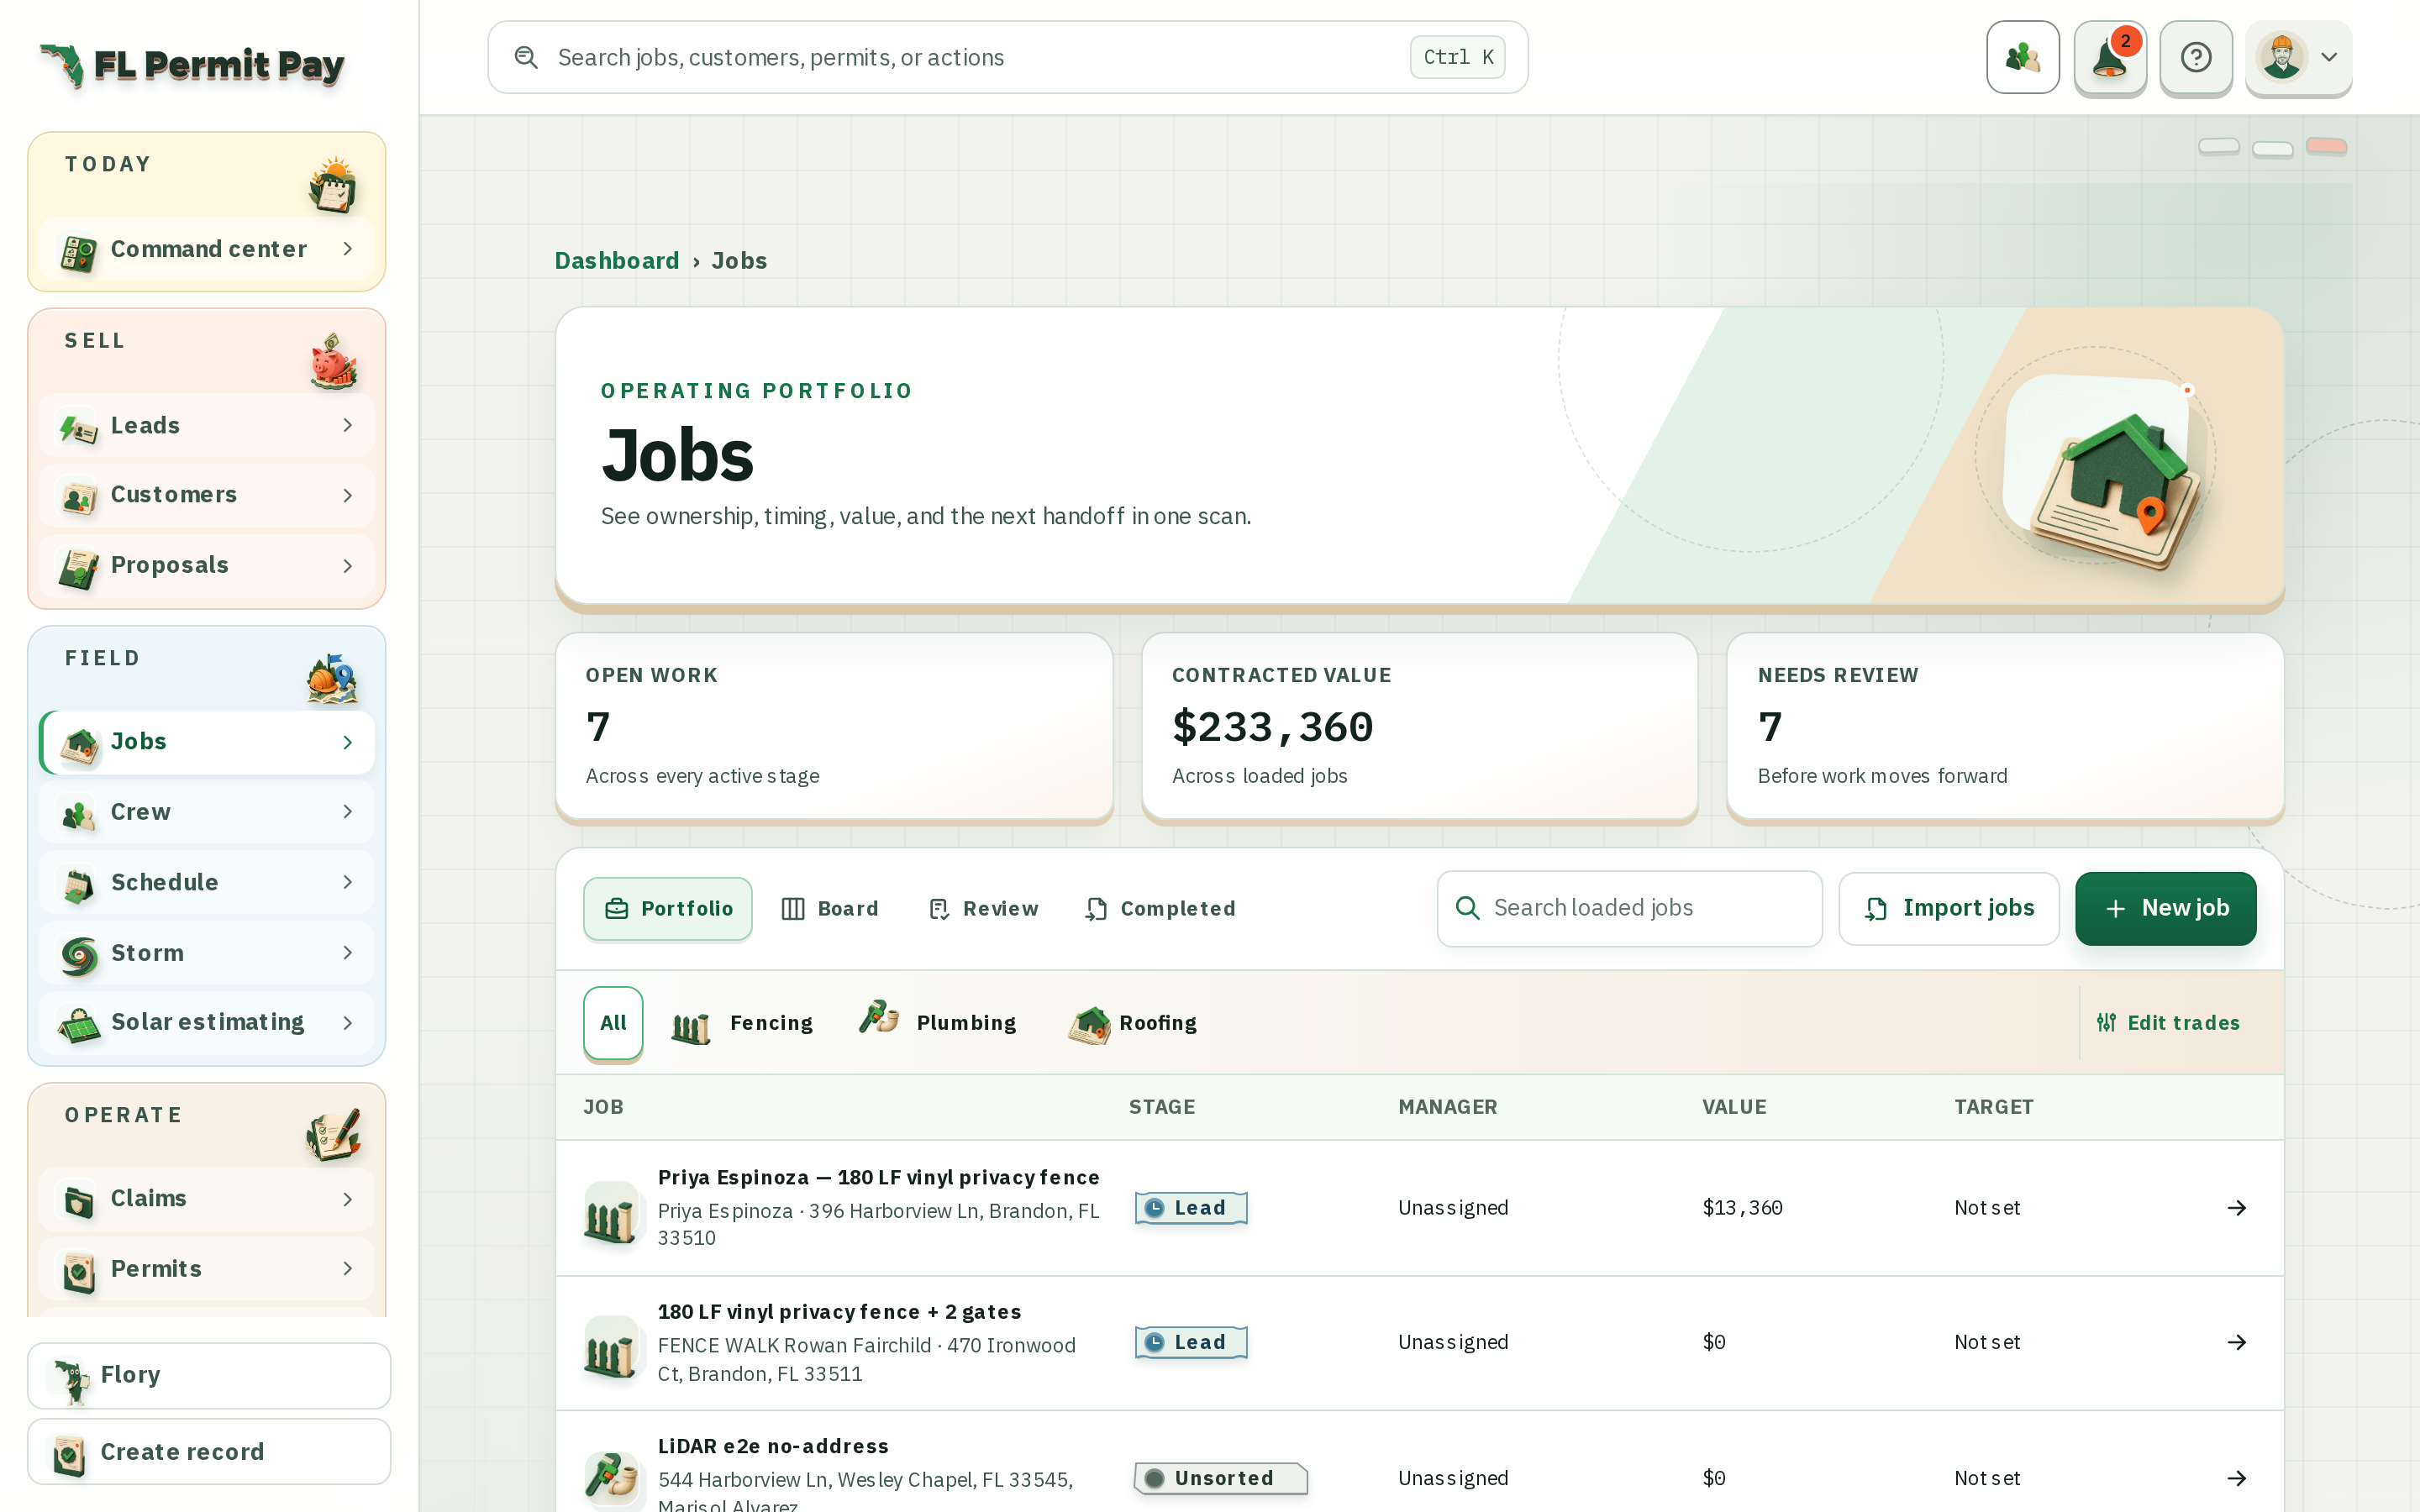Expand the Crew chevron
Viewport: 2420px width, 1512px height.
click(x=347, y=812)
